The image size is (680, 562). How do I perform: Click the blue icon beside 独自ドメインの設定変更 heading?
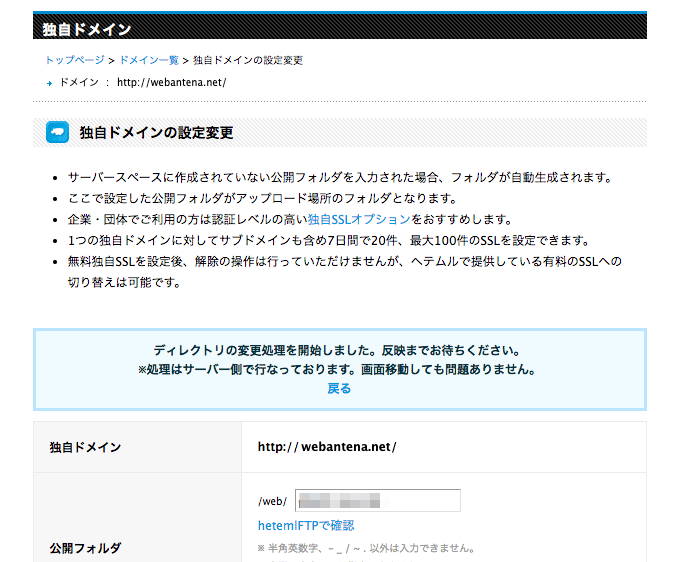pyautogui.click(x=57, y=132)
